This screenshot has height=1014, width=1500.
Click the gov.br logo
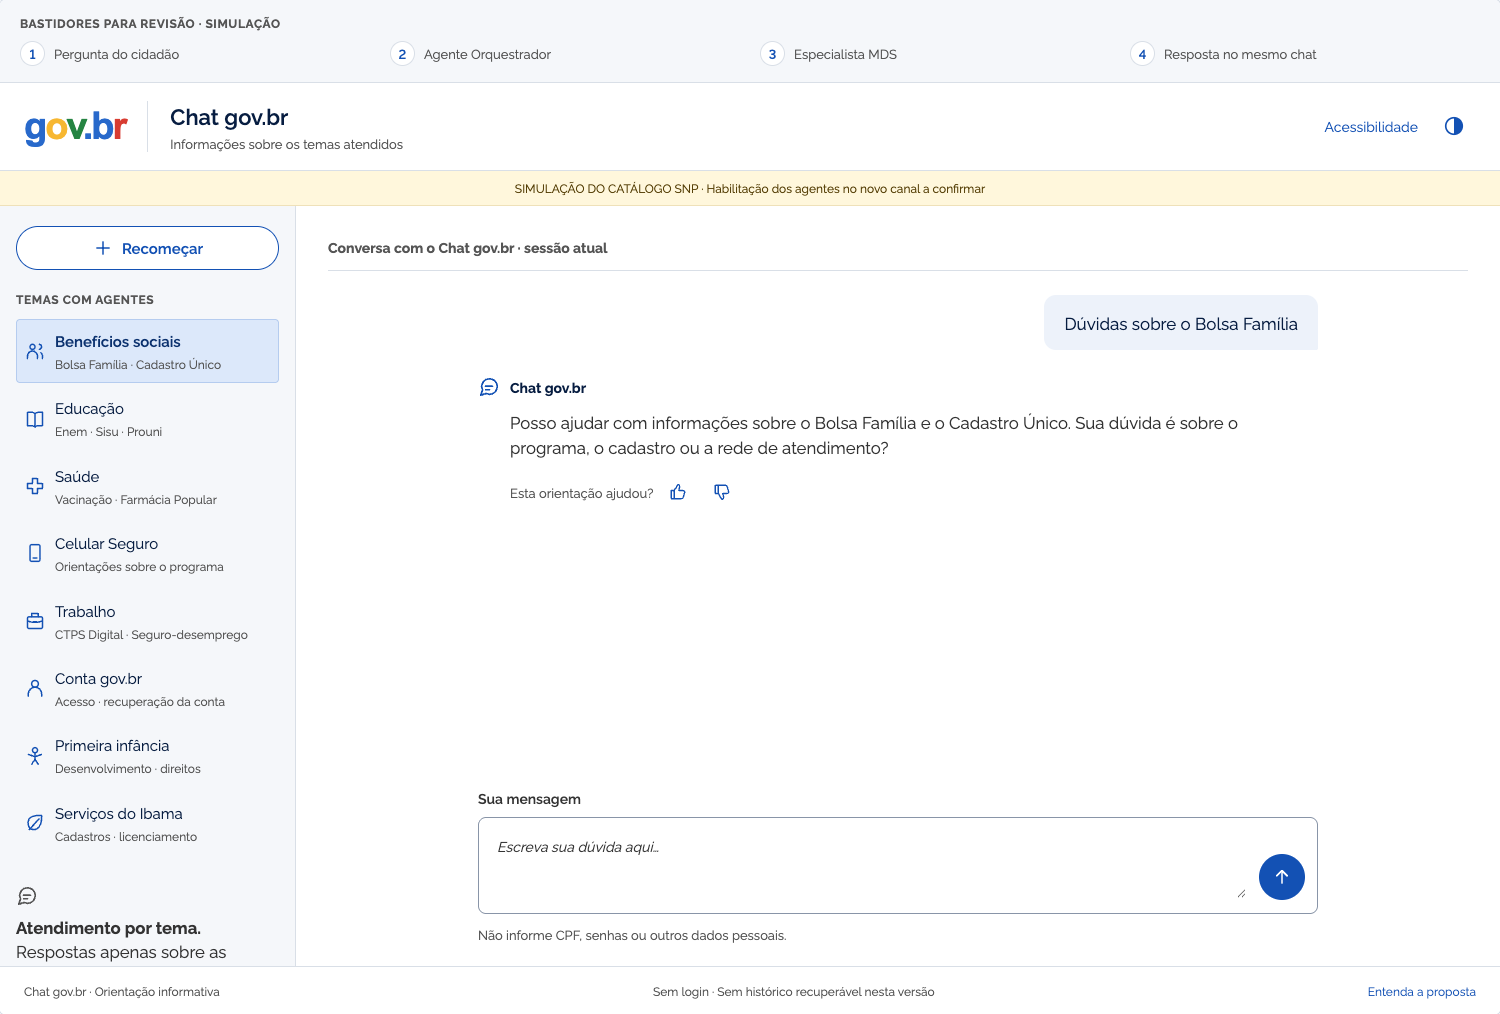pos(76,127)
